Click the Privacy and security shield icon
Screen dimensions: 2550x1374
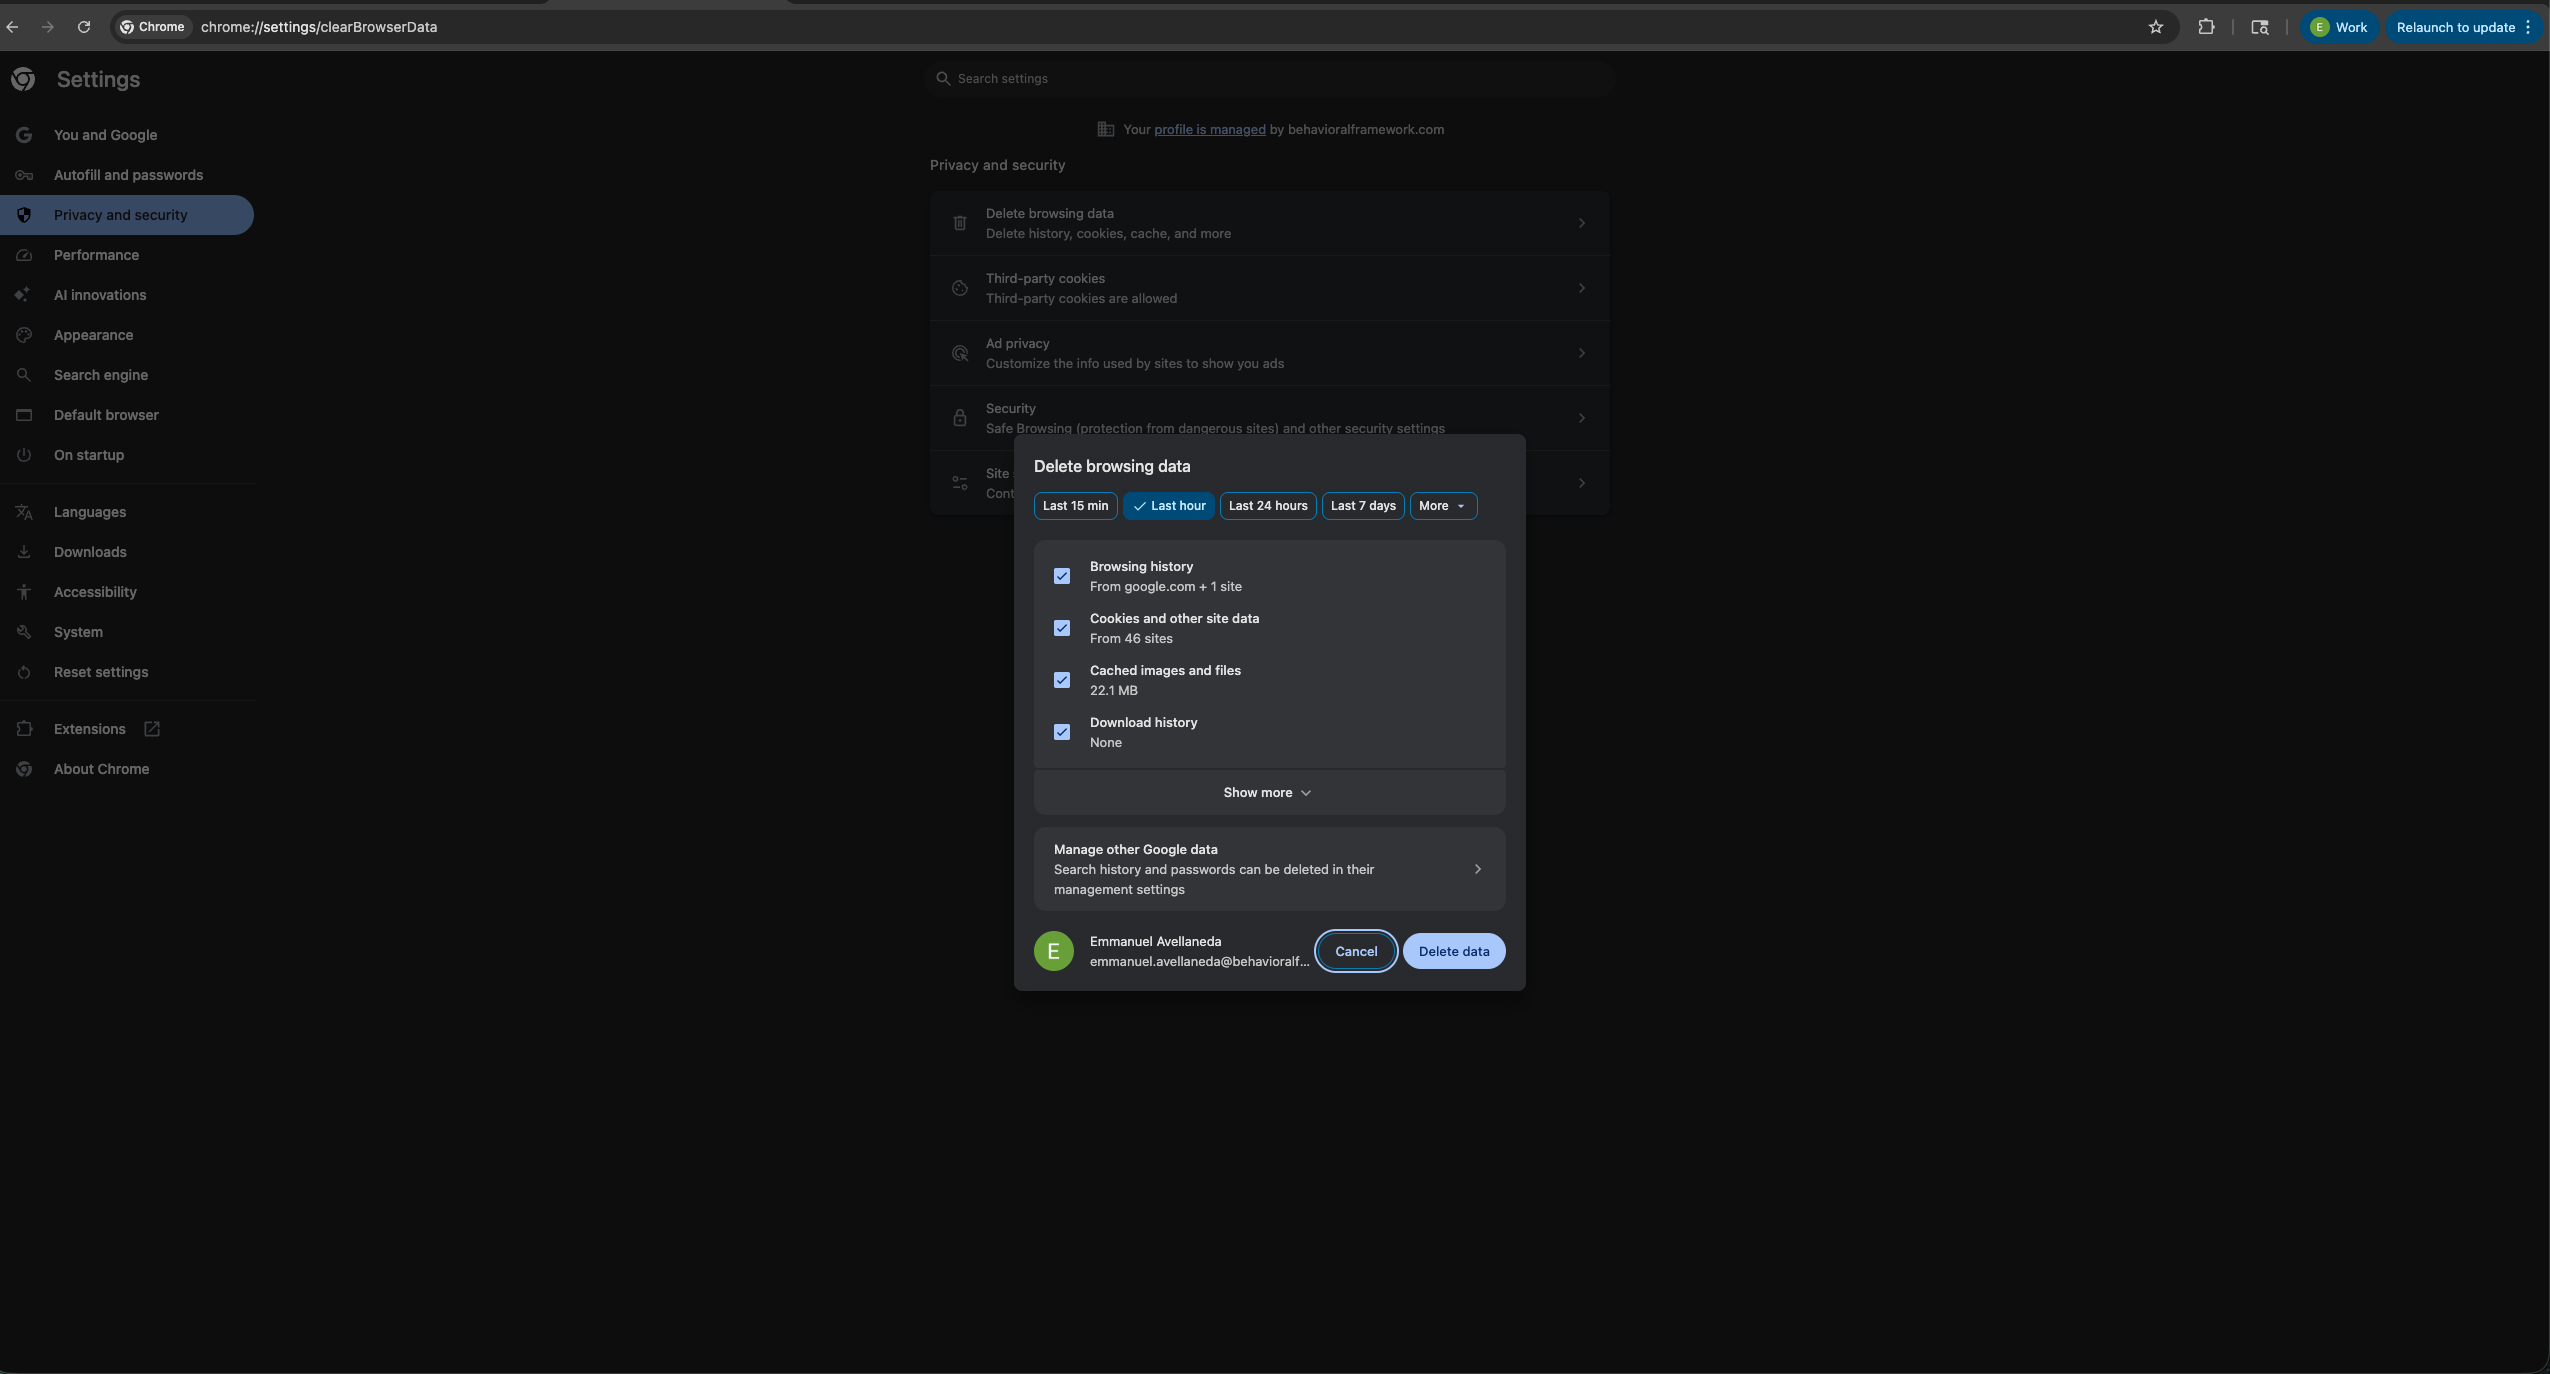[x=24, y=215]
